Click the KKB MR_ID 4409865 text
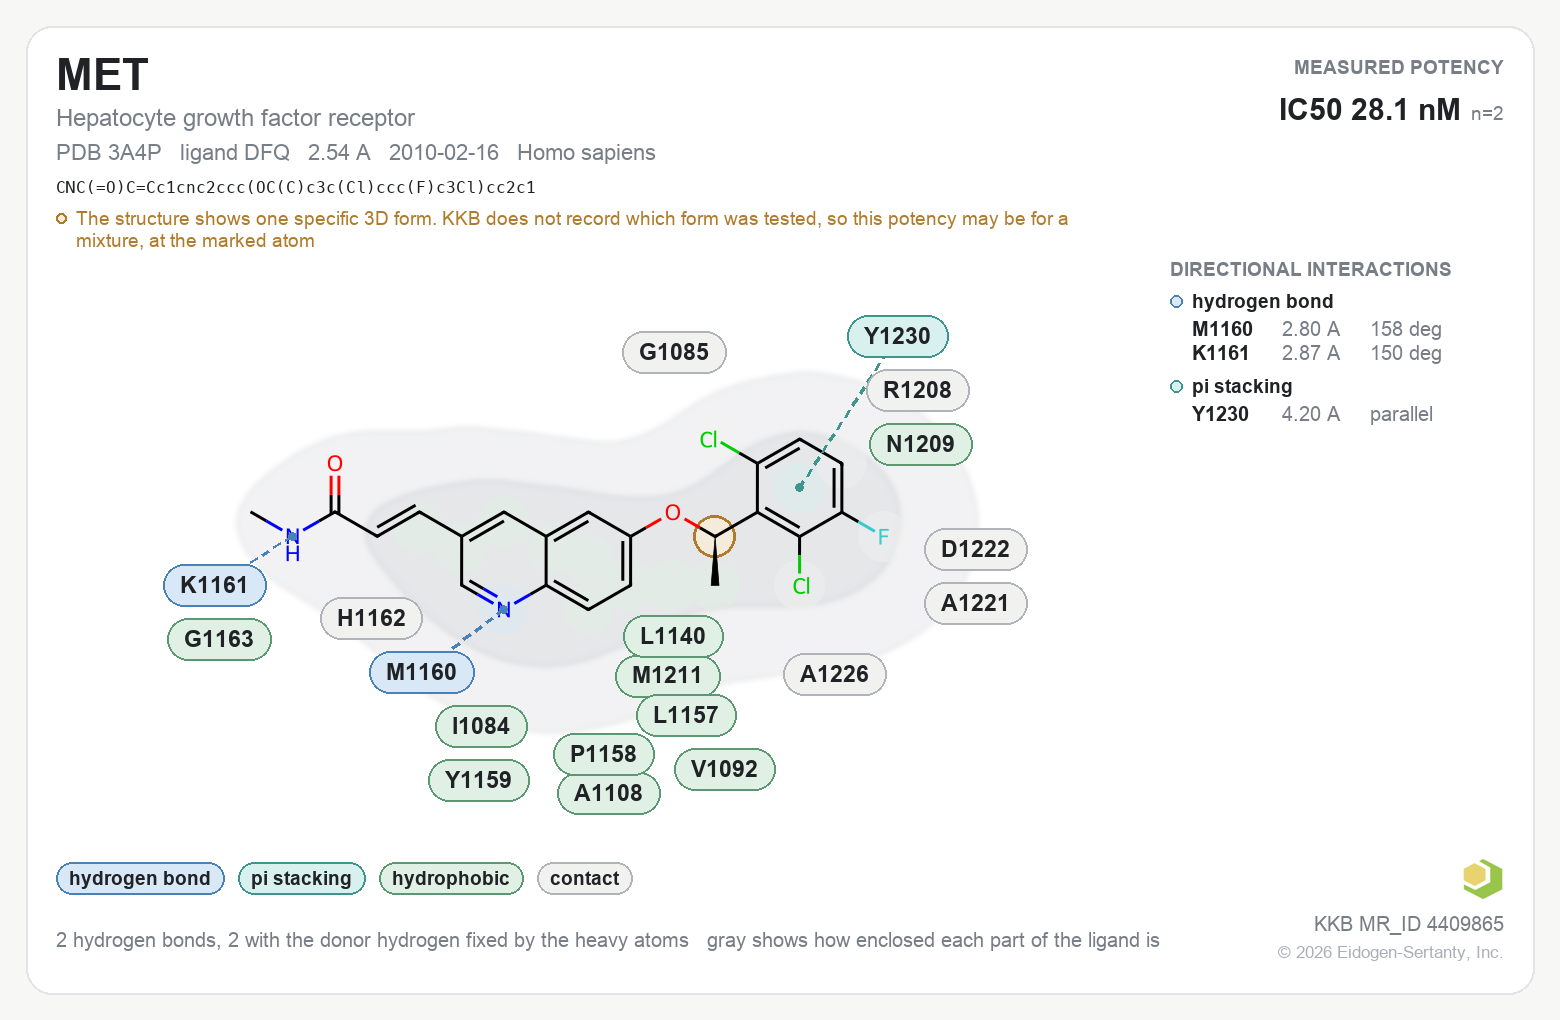Screen dimensions: 1560x1020 click(x=1408, y=924)
